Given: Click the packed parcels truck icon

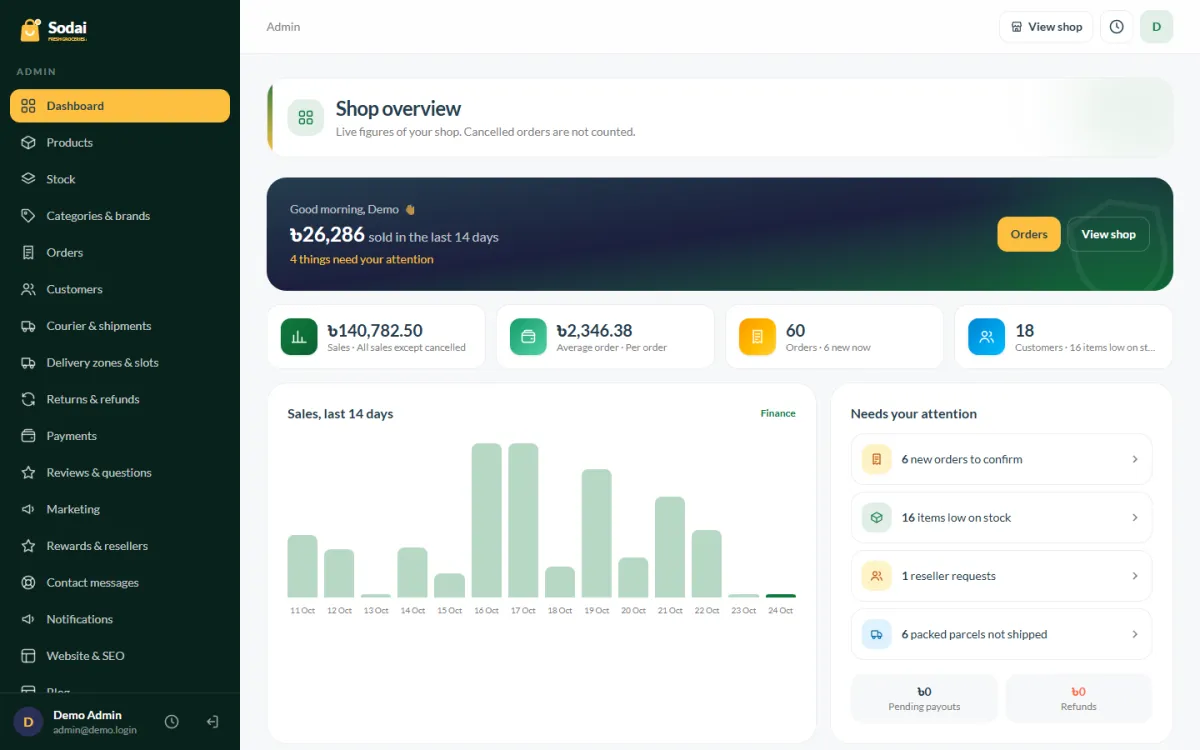Looking at the screenshot, I should click(x=877, y=634).
